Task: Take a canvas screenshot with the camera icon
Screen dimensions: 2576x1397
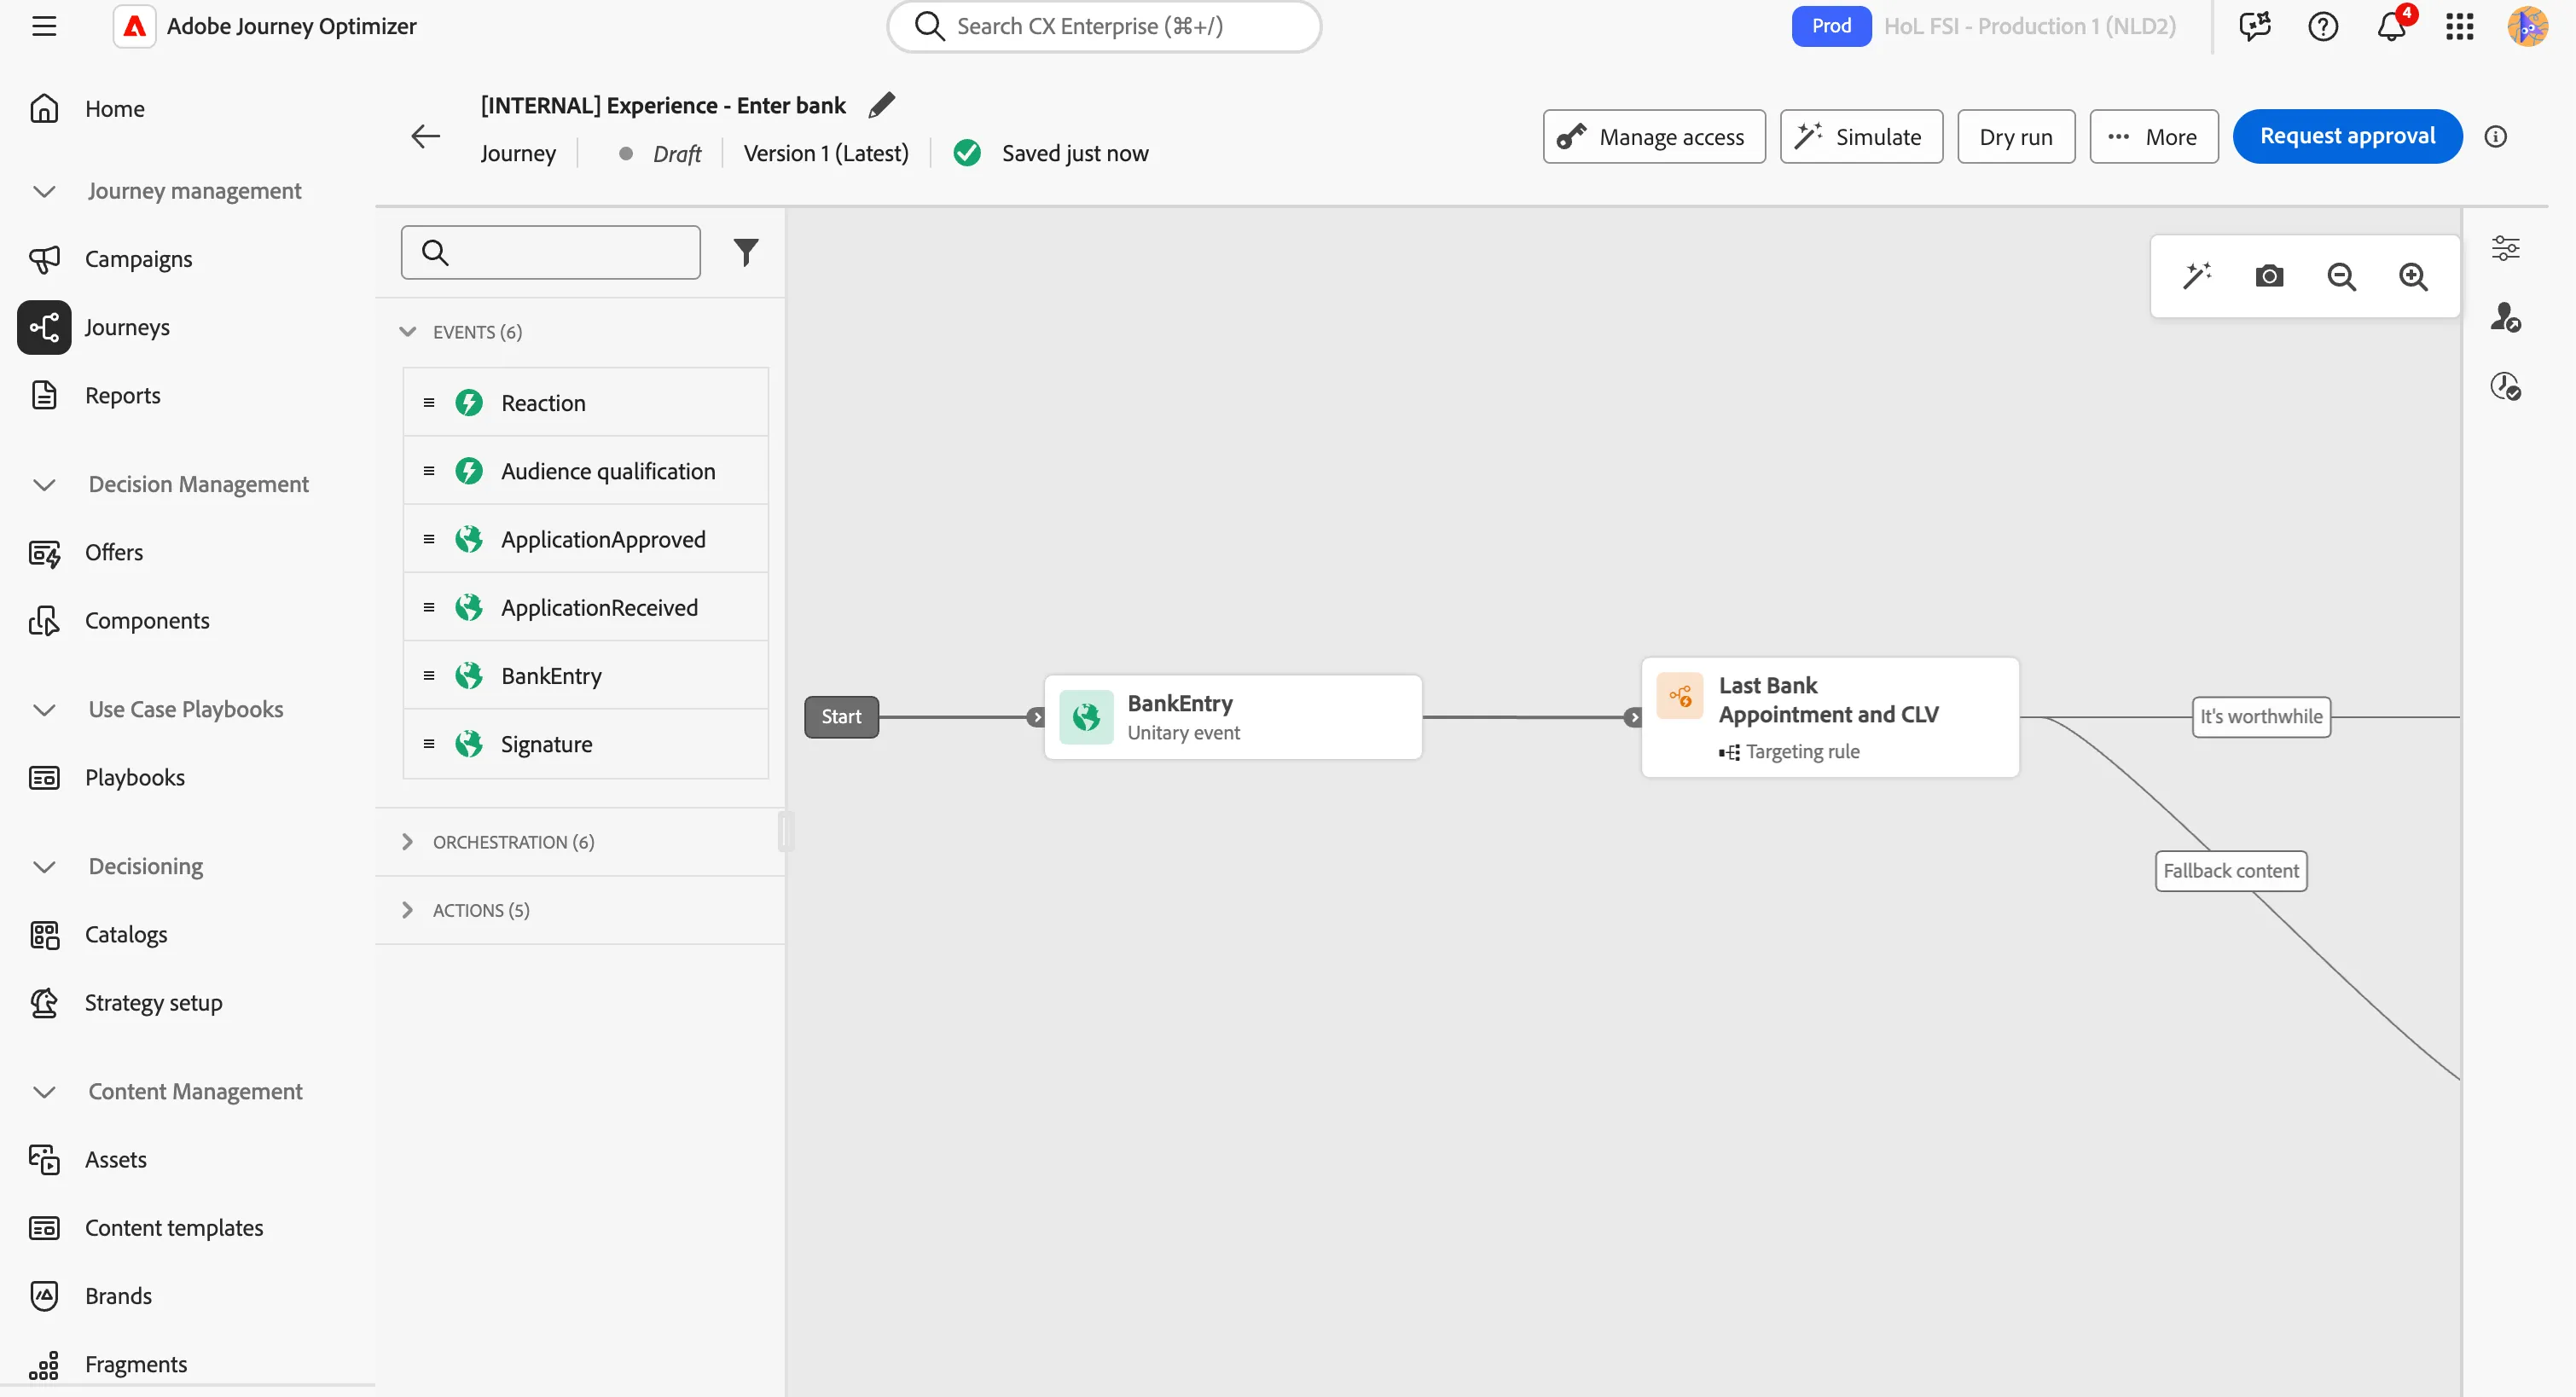Action: click(2269, 276)
